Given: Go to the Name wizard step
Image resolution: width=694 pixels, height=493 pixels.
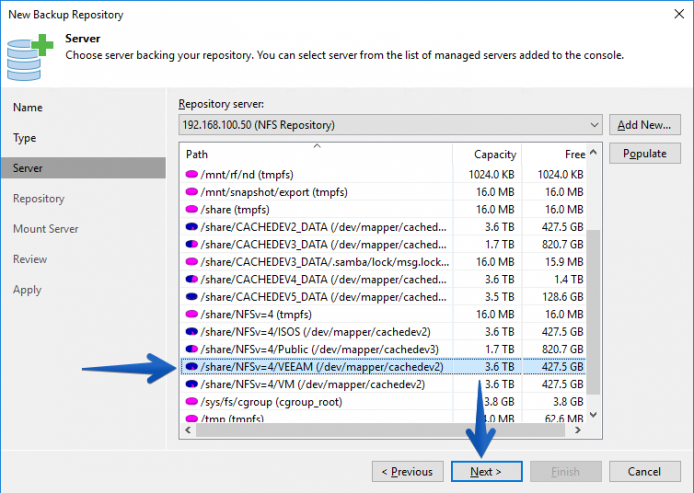Looking at the screenshot, I should click(x=28, y=108).
